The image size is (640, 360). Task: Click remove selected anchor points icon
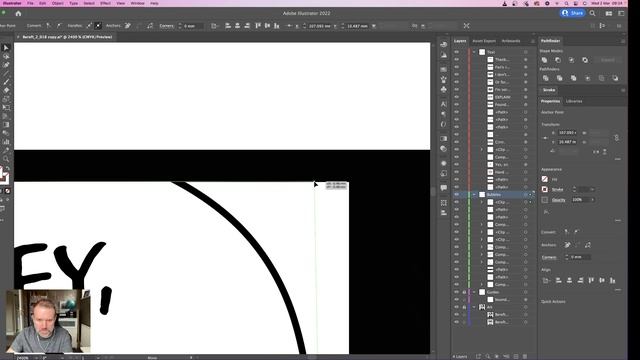coord(128,26)
